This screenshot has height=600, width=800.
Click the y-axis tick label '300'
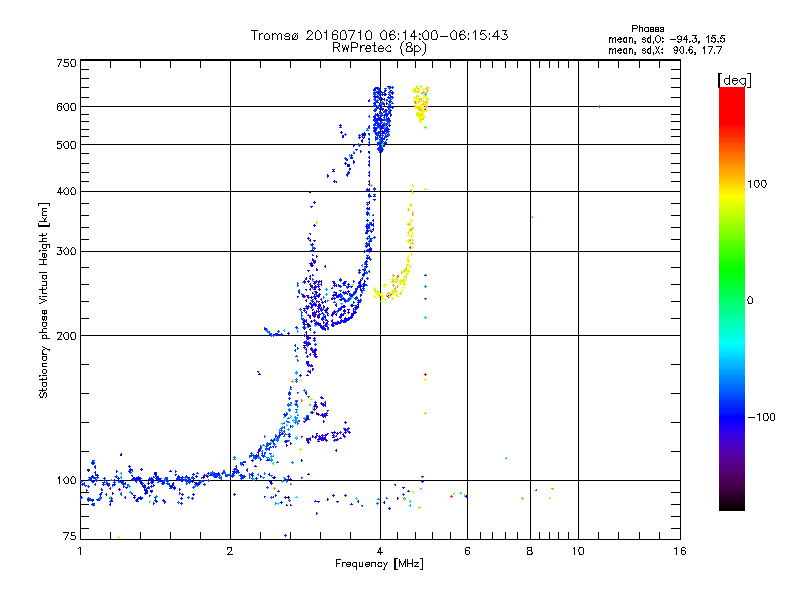click(66, 251)
